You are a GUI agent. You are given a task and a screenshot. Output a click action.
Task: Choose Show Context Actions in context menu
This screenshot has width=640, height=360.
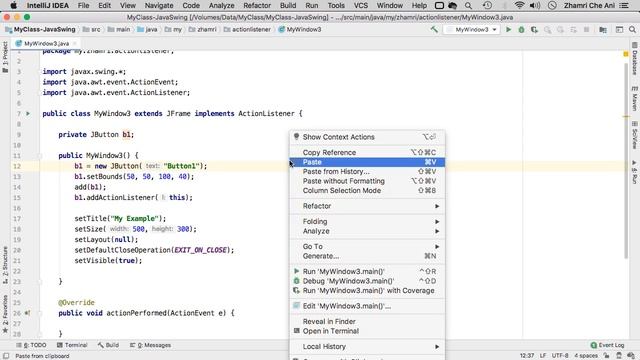coord(367,137)
